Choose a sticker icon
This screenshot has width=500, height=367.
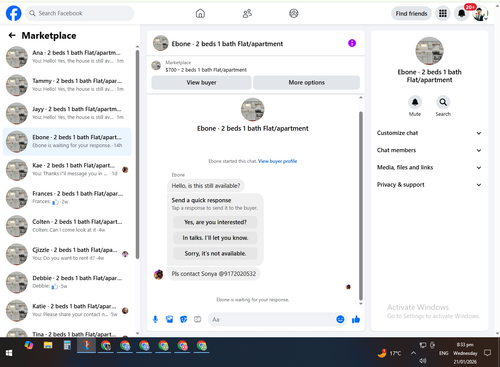(x=184, y=319)
